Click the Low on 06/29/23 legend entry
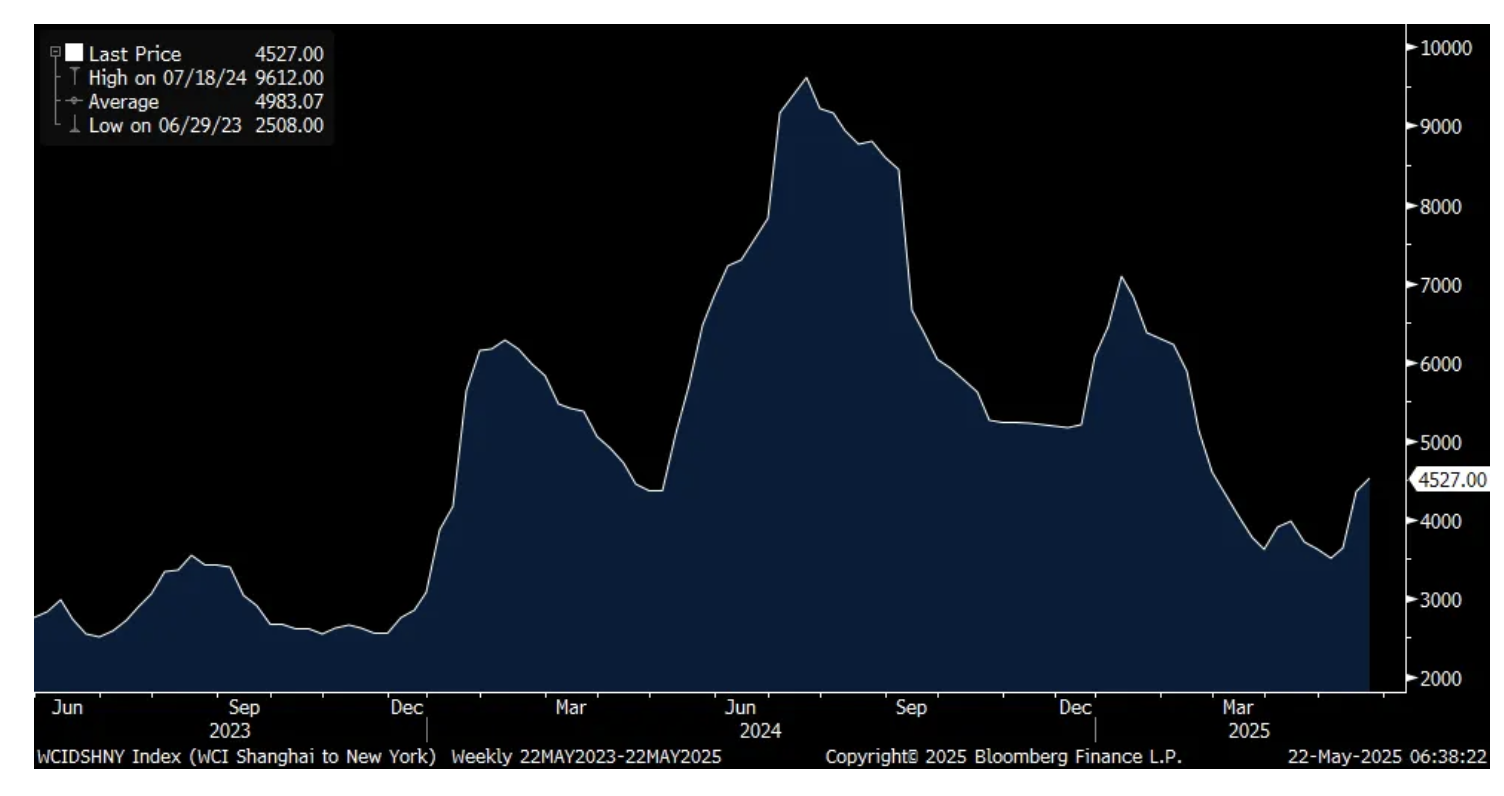Viewport: 1504px width, 796px height. pyautogui.click(x=165, y=126)
